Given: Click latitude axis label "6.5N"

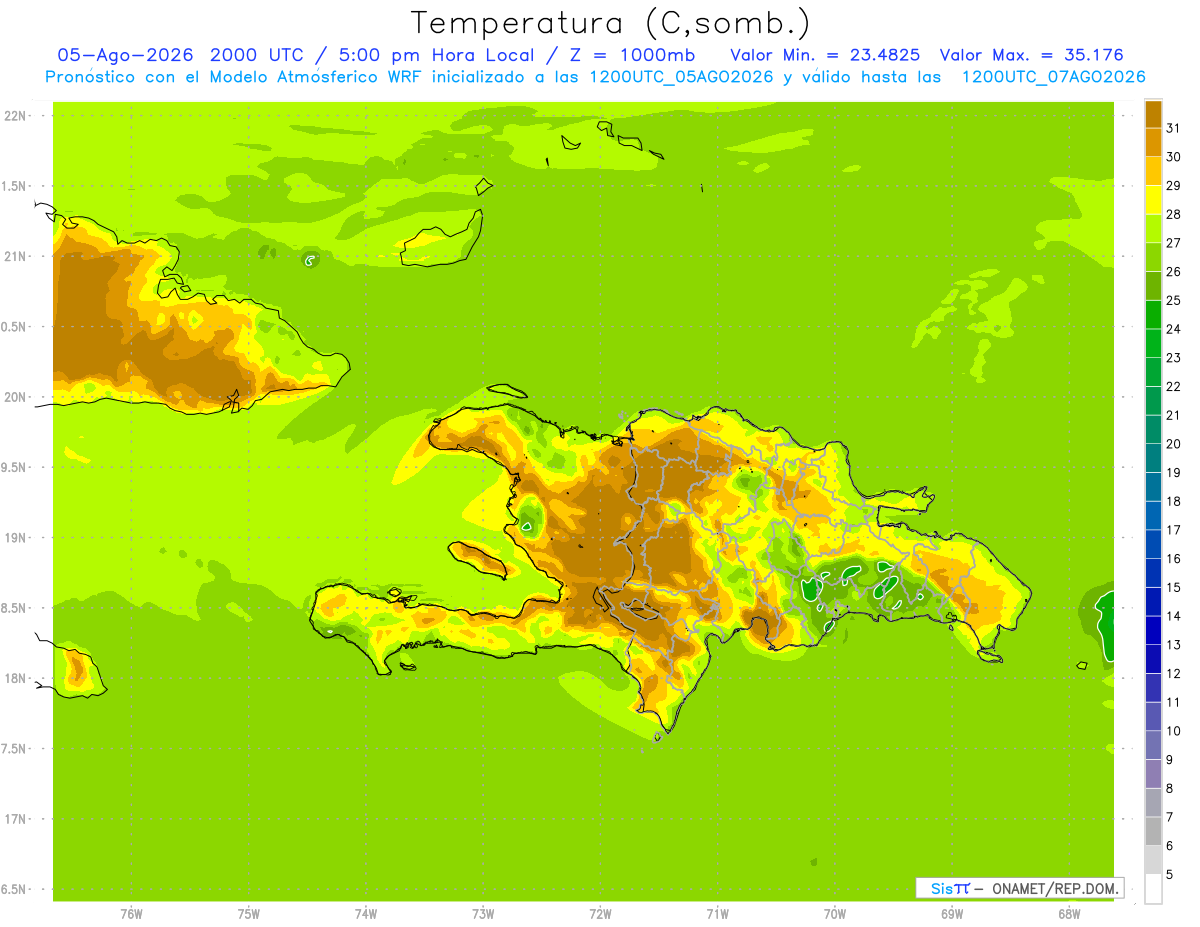Looking at the screenshot, I should 15,890.
